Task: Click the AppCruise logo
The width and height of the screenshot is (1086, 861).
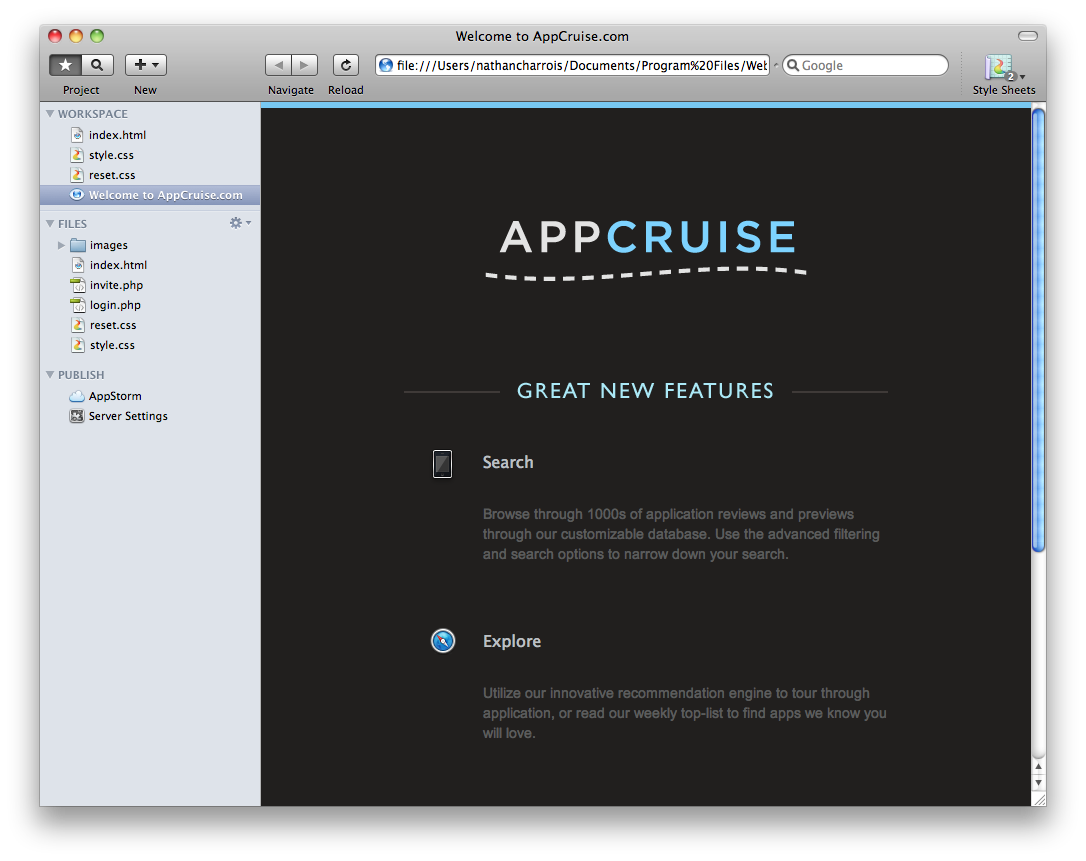Action: point(647,248)
